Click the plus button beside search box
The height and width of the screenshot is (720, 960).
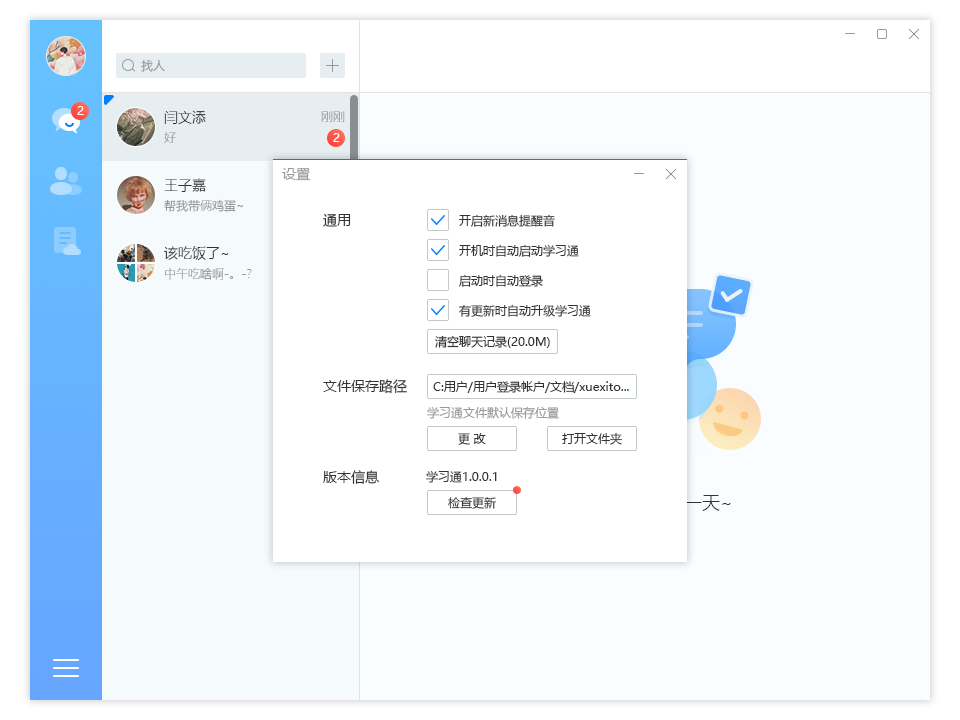(x=332, y=66)
